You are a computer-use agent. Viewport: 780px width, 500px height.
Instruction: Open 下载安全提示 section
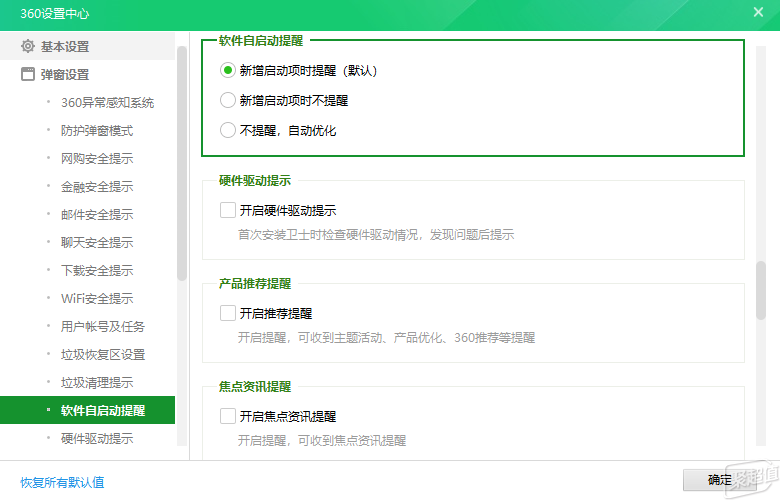(x=97, y=270)
